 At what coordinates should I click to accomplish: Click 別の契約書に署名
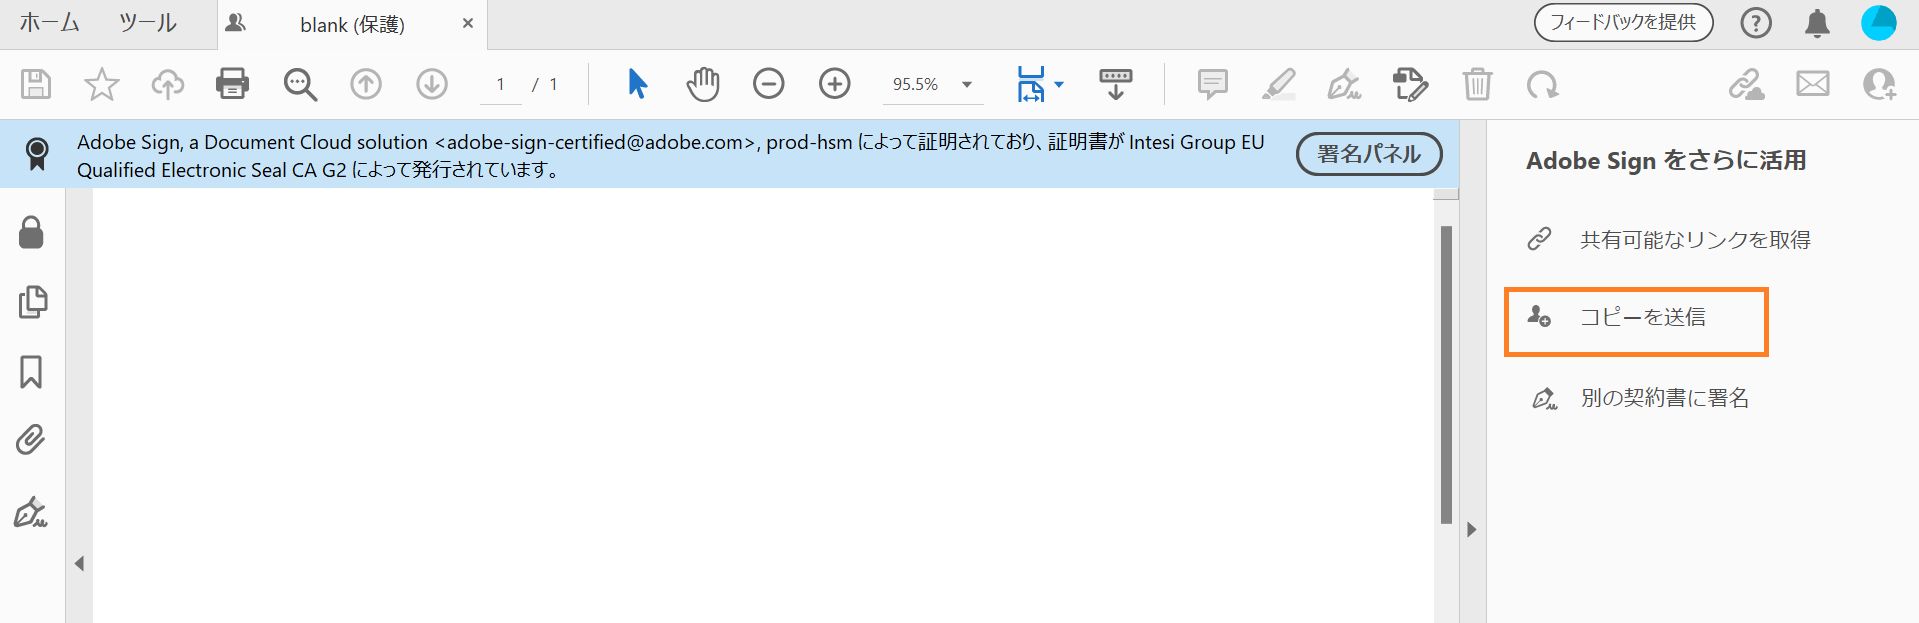1665,398
